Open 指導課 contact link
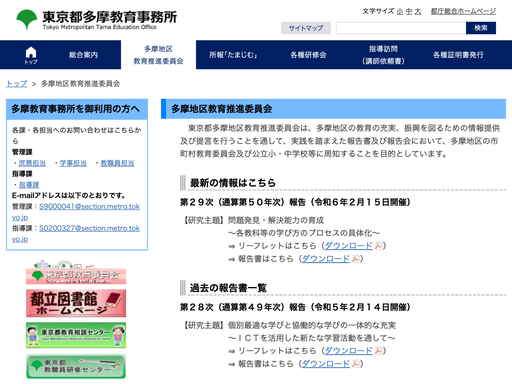The height and width of the screenshot is (384, 512). coord(29,185)
